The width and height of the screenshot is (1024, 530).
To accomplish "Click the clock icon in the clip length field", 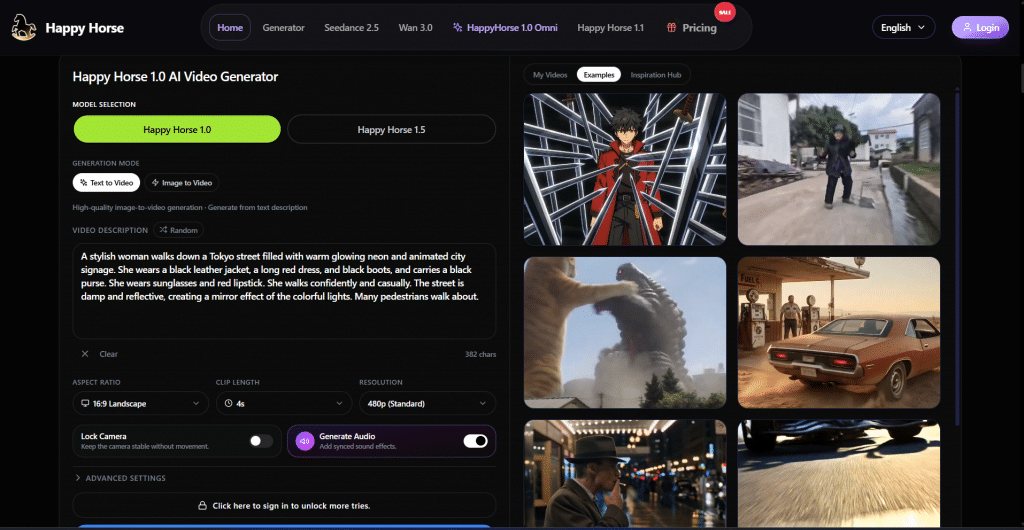I will tap(229, 404).
